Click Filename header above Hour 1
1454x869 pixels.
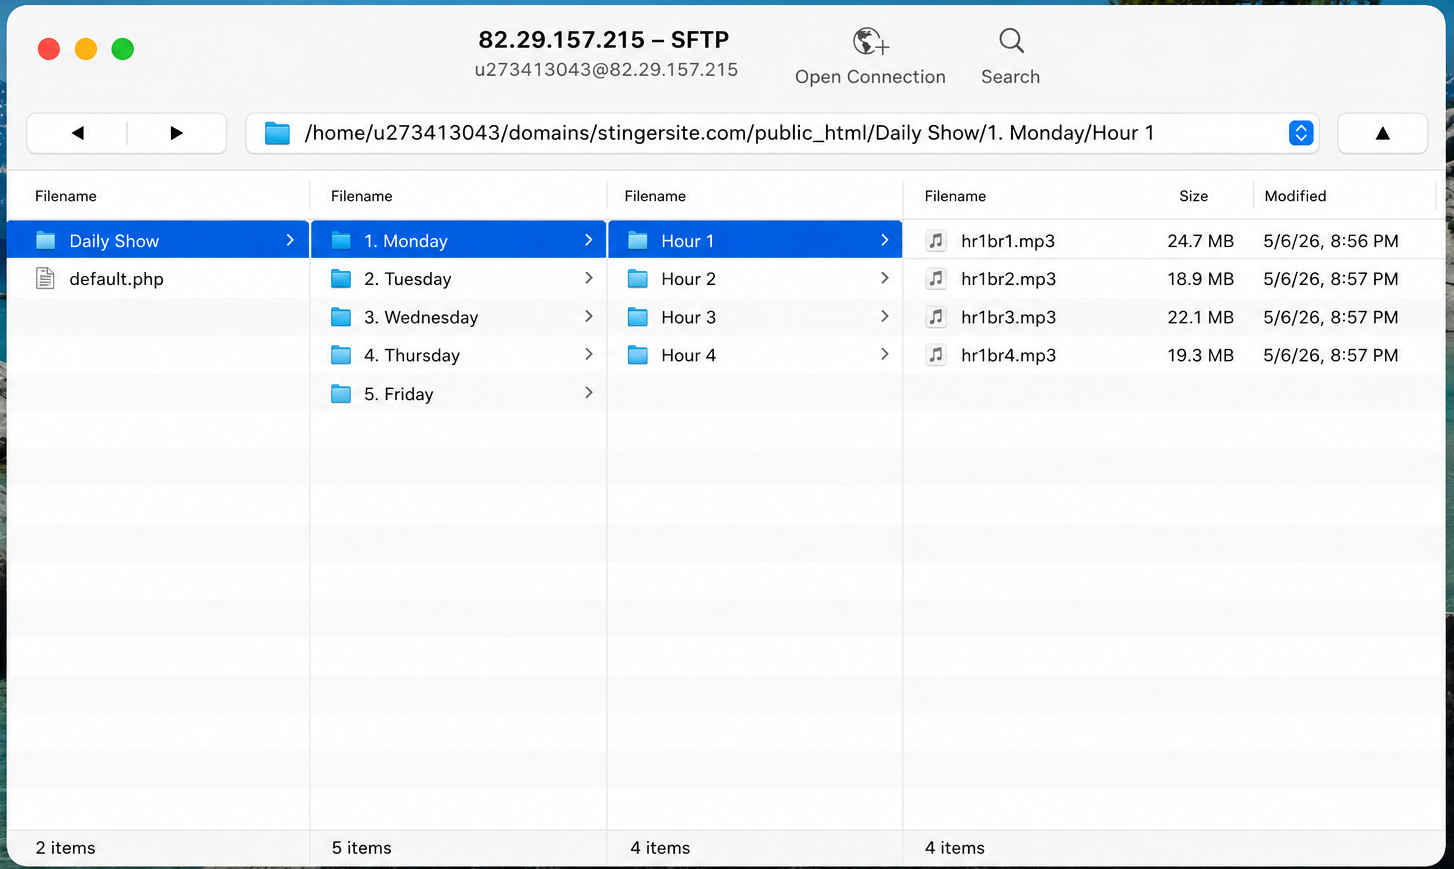655,196
